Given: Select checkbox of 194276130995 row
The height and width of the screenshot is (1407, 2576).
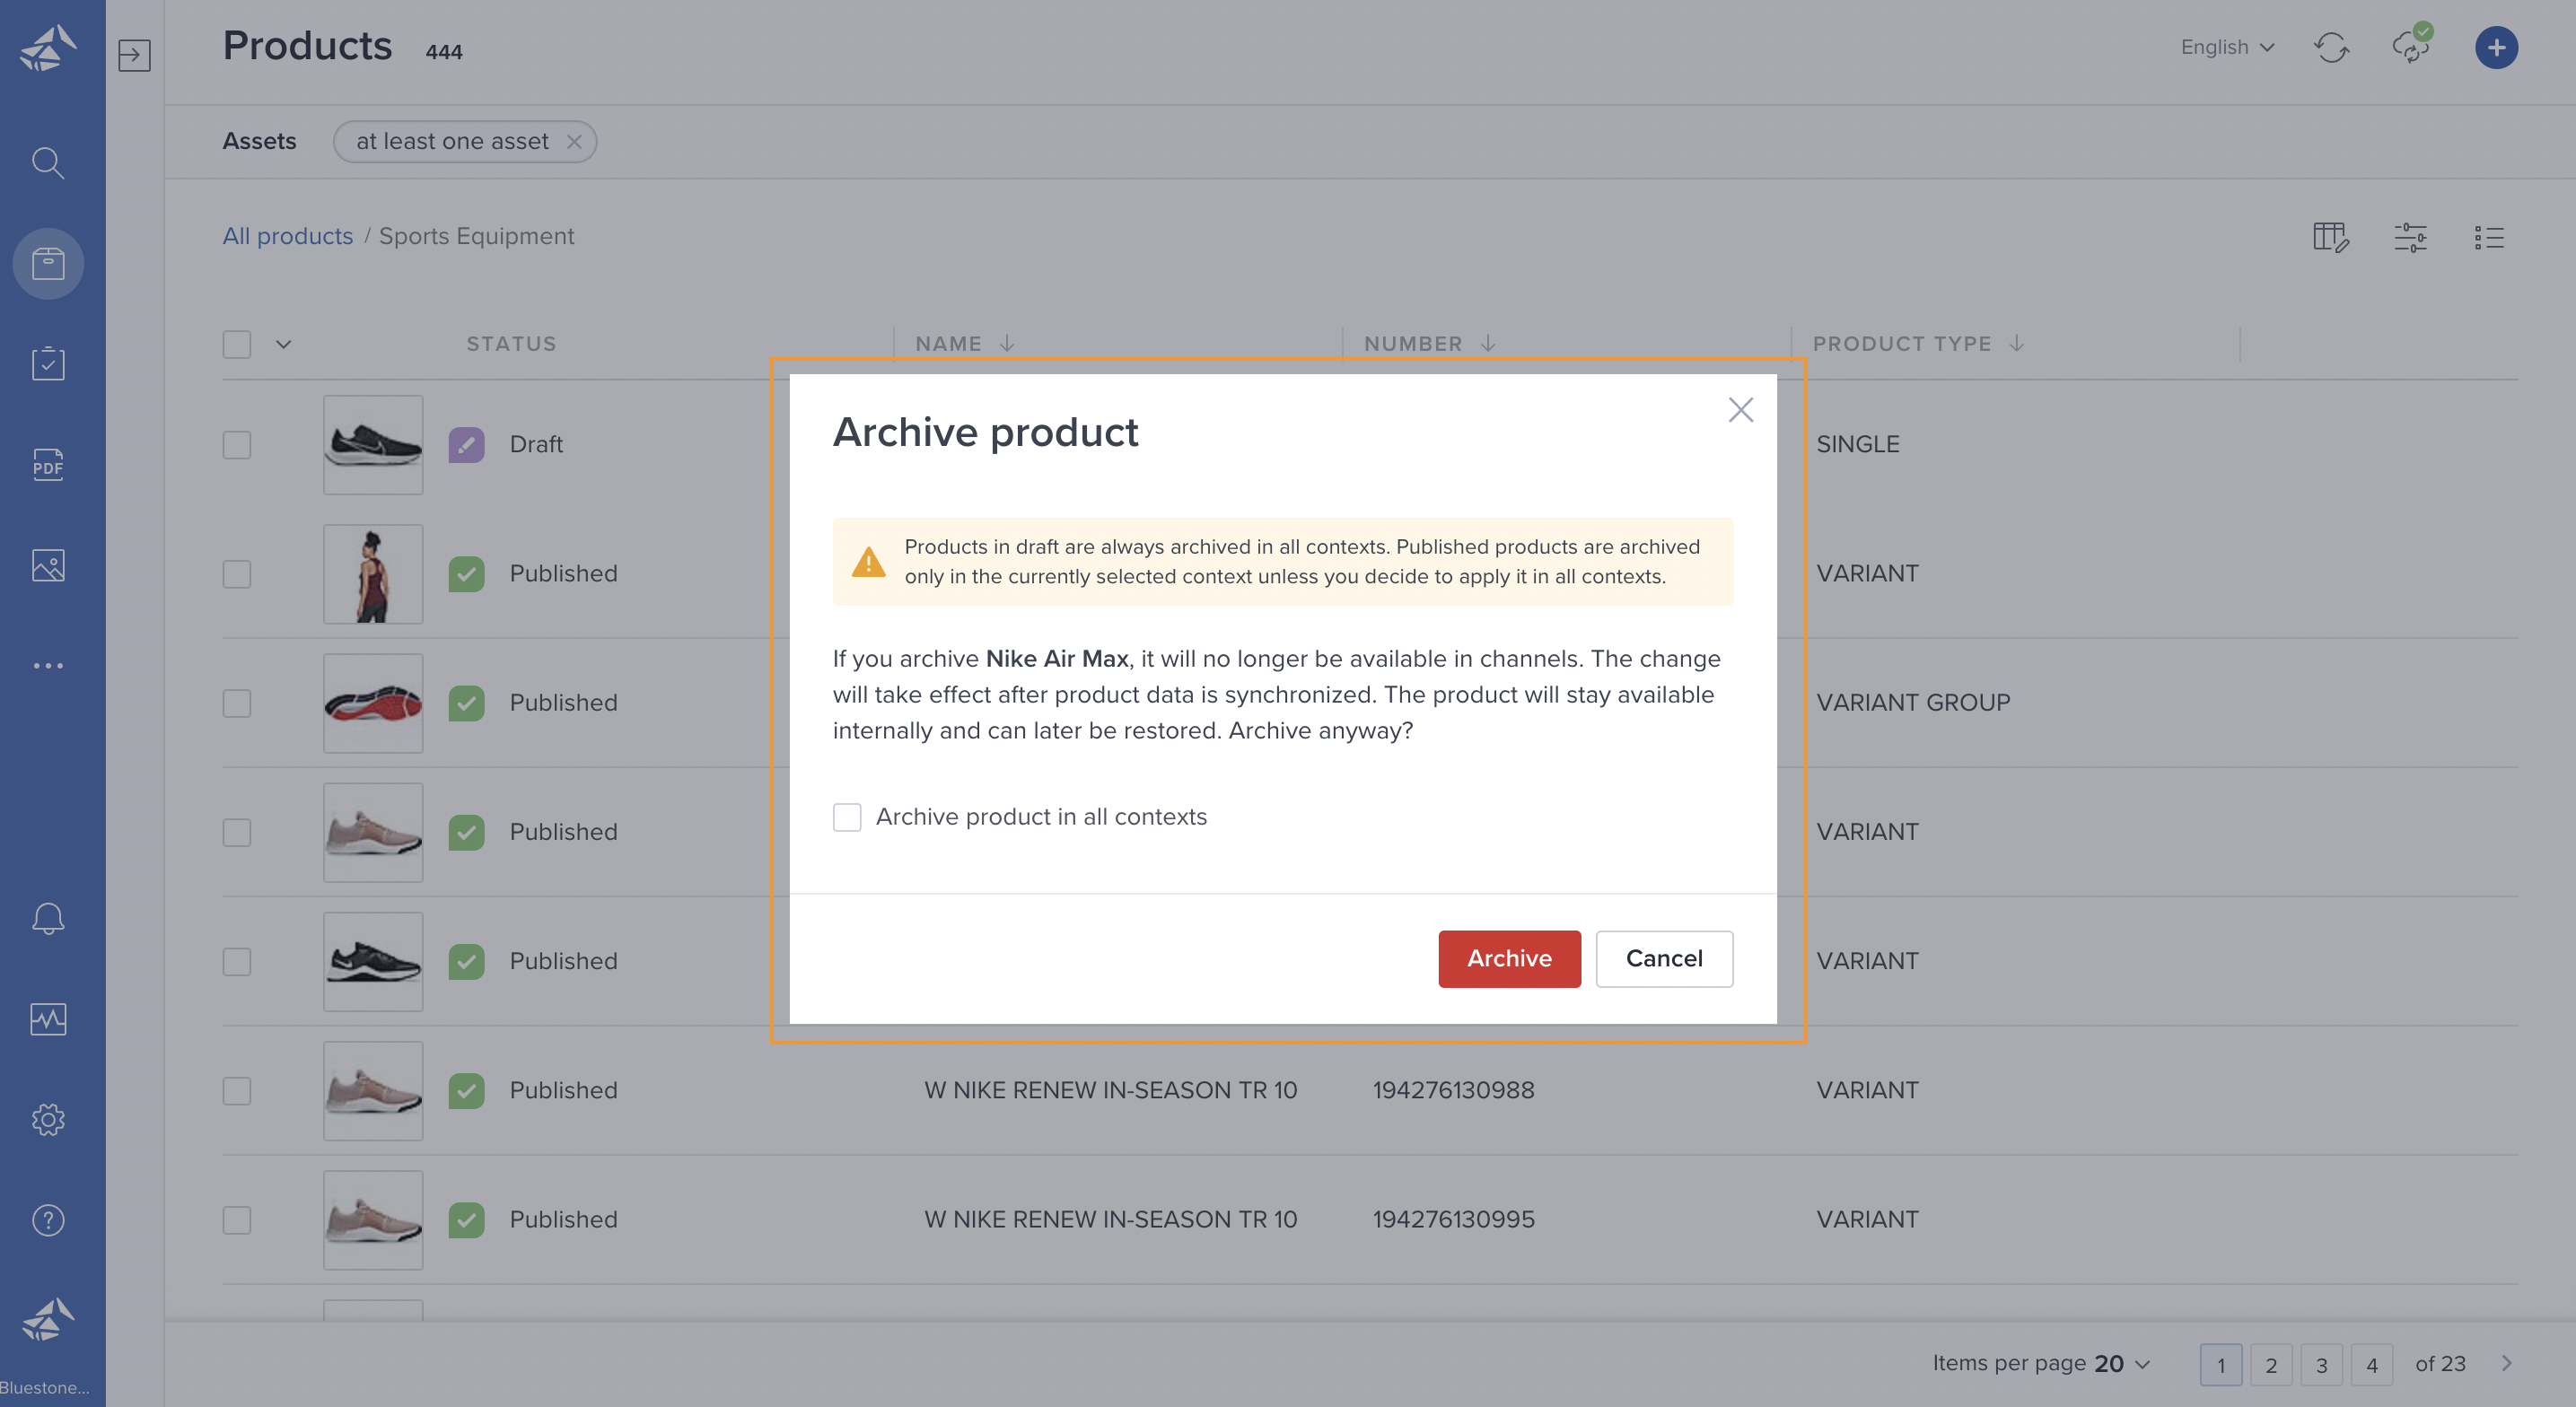Looking at the screenshot, I should (237, 1219).
